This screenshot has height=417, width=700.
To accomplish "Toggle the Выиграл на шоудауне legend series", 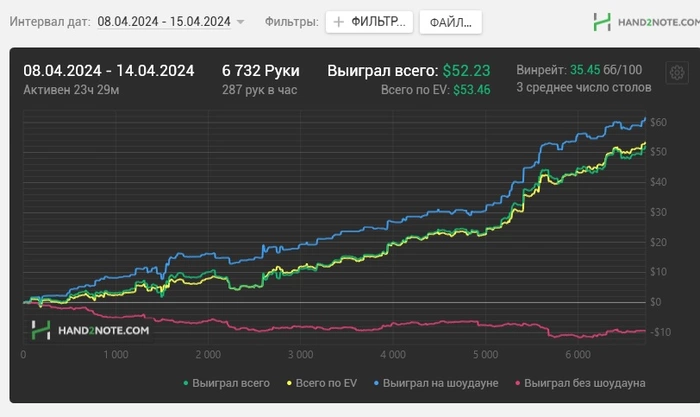I will pos(436,383).
